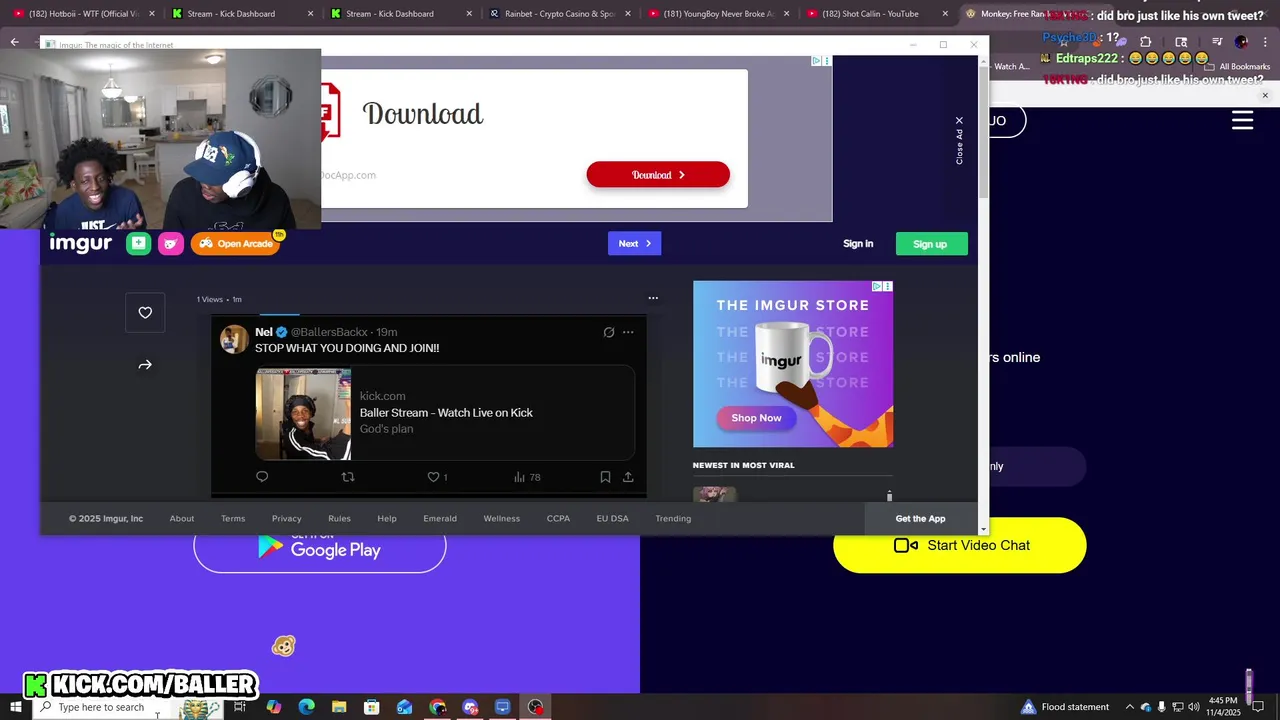Open Chrome from the taskbar

click(437, 707)
